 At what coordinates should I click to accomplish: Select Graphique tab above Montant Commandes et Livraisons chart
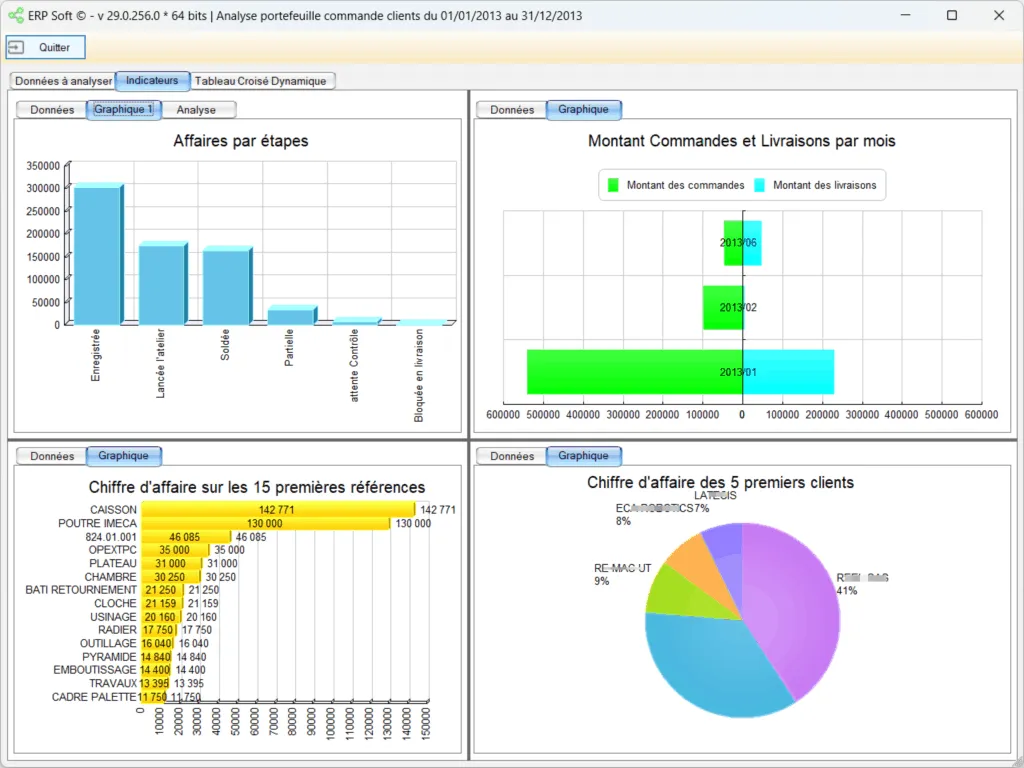583,110
